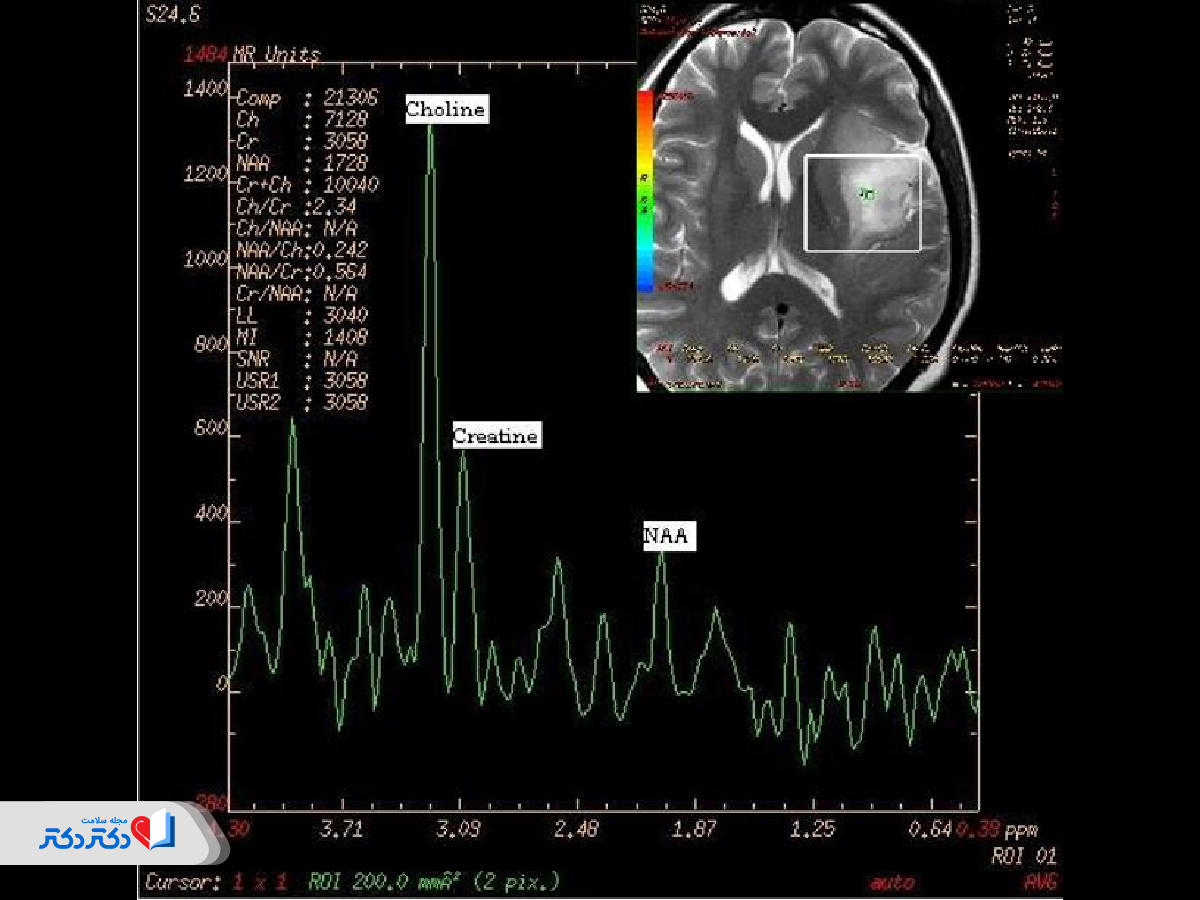Screen dimensions: 1200x900
Task: Click the 2.48 ppm axis label
Action: click(x=577, y=829)
